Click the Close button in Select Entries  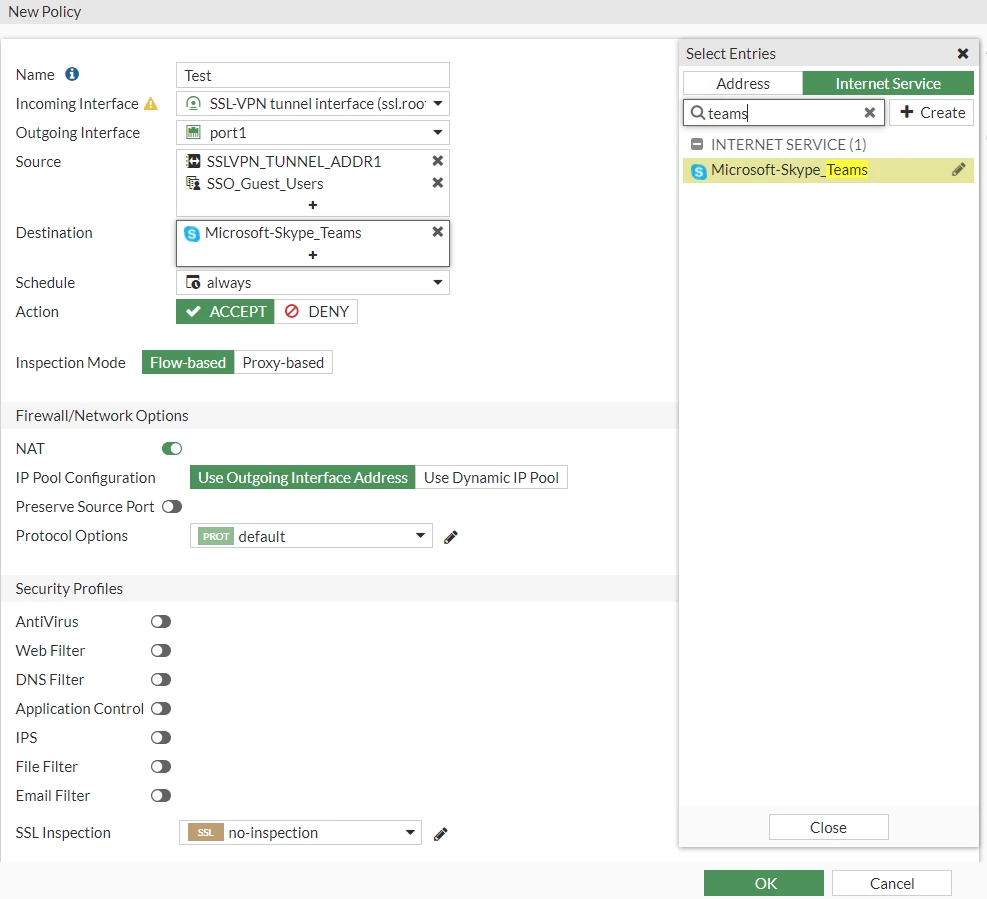(x=828, y=828)
